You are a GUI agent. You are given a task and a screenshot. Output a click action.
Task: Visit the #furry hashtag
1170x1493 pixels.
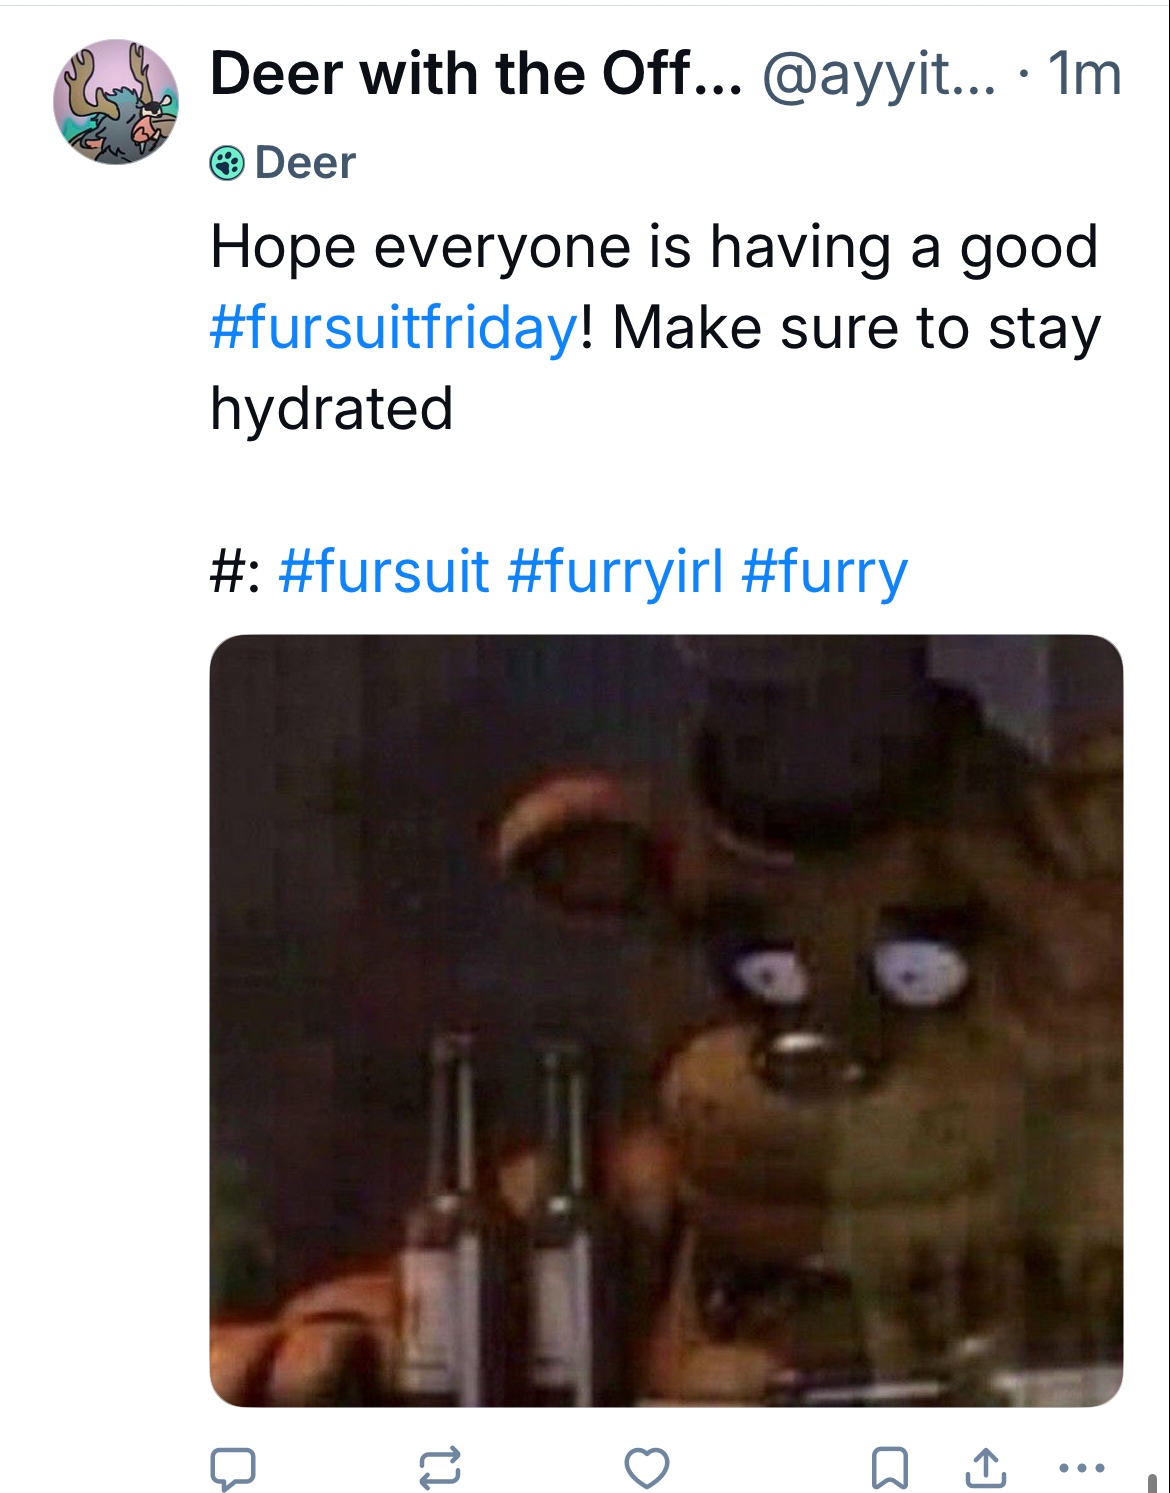click(825, 572)
